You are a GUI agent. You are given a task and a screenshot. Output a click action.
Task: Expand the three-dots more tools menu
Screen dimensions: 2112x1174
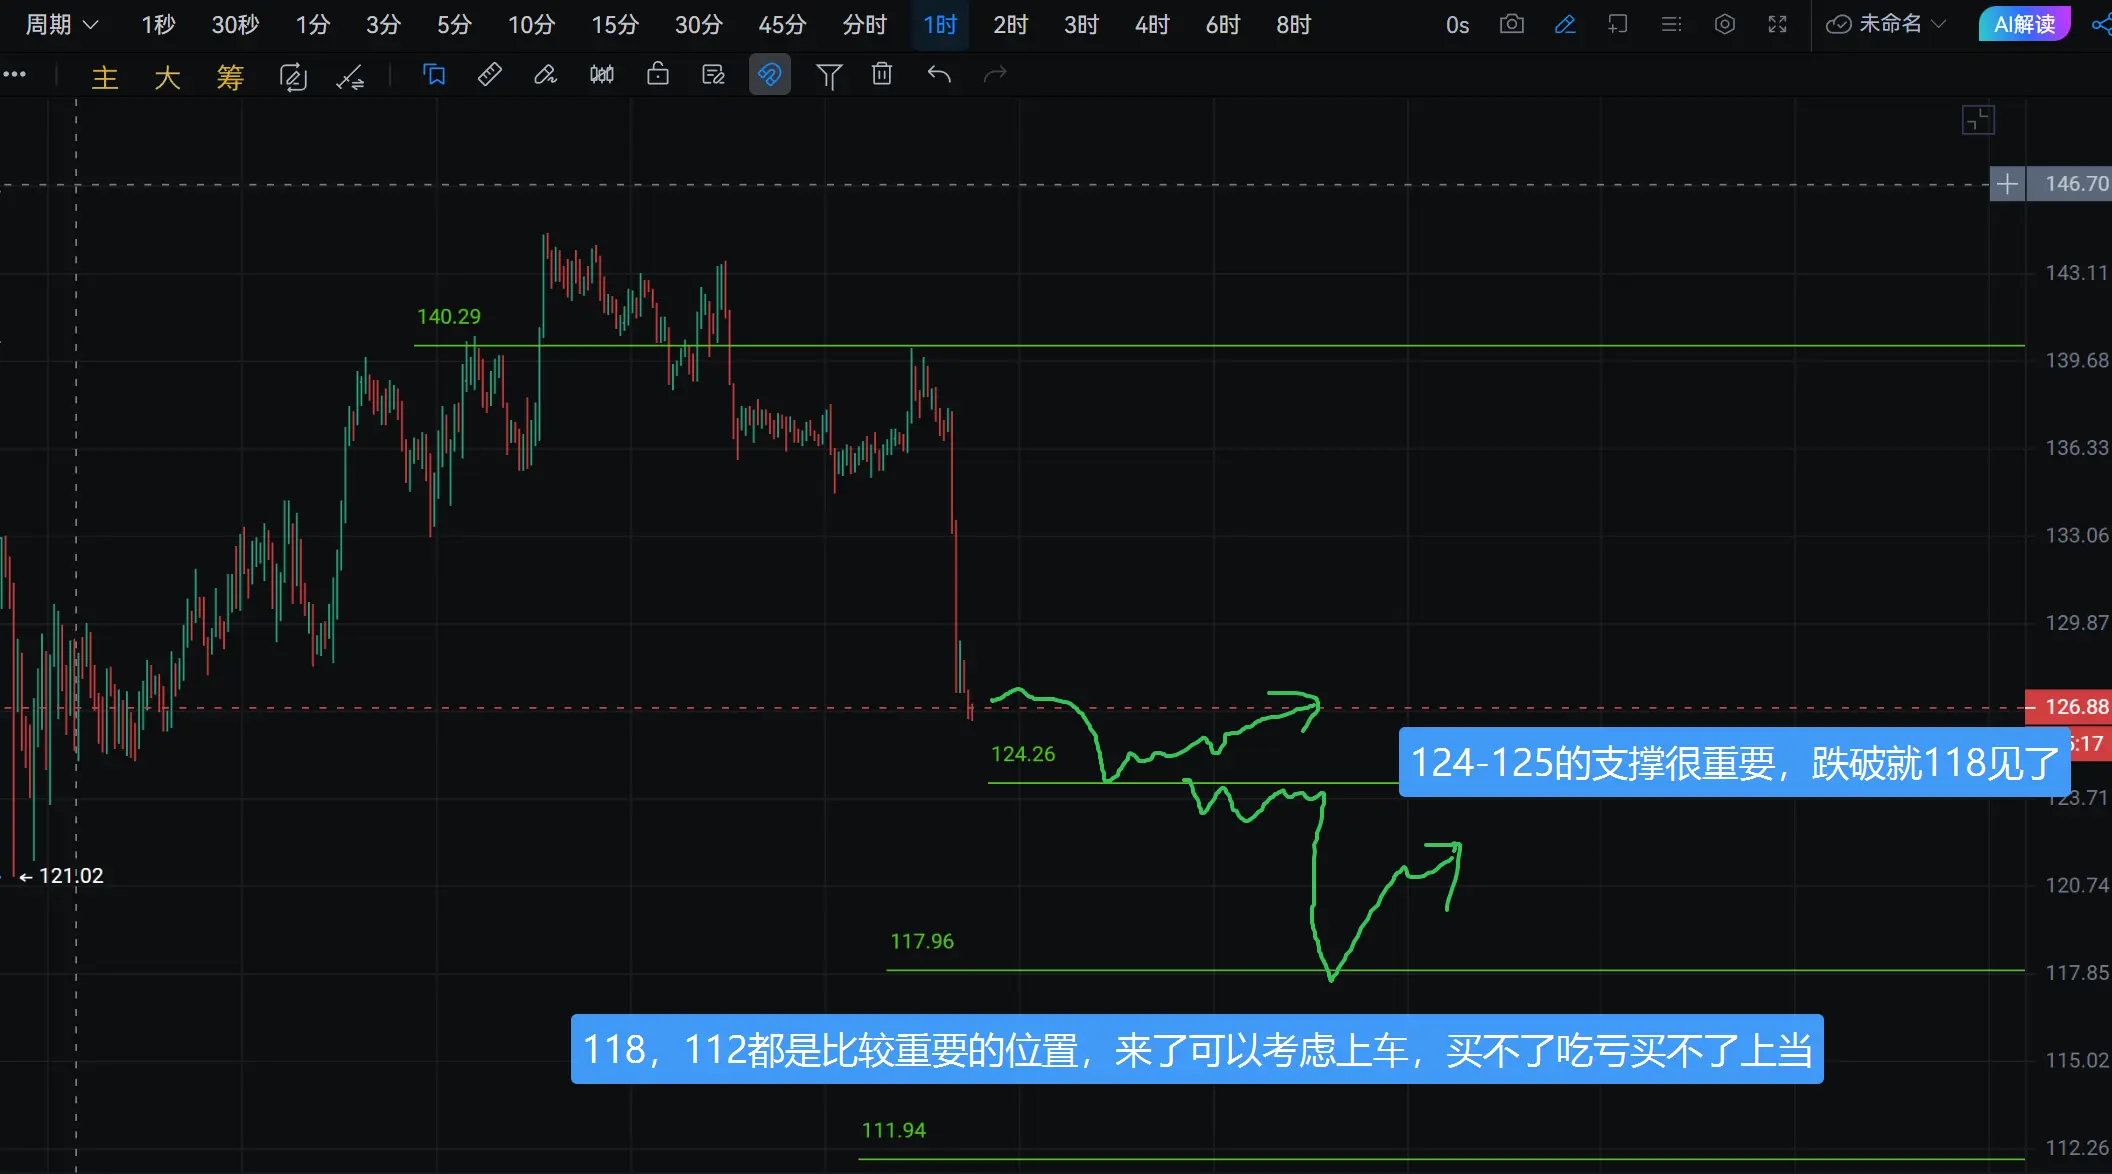(x=15, y=74)
